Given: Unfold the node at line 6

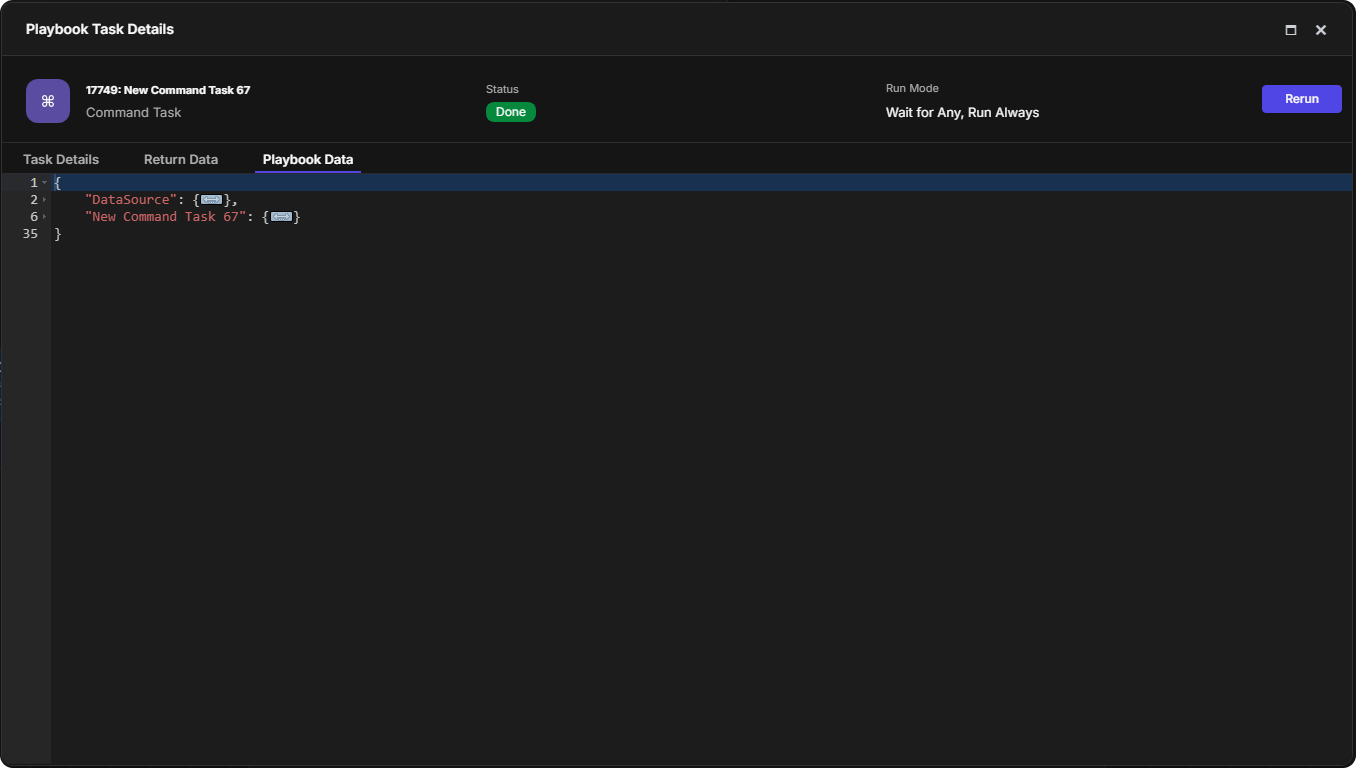Looking at the screenshot, I should point(44,217).
